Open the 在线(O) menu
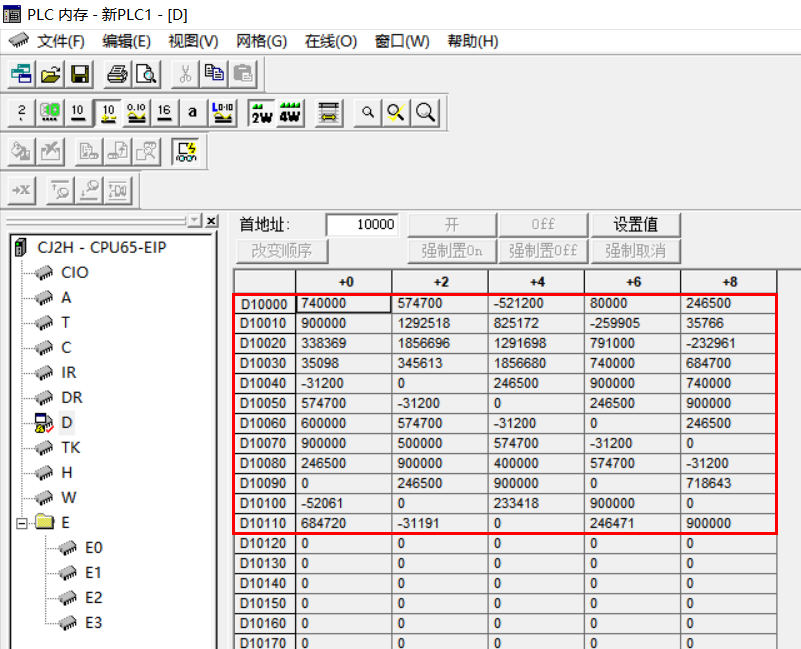801x649 pixels. 331,41
